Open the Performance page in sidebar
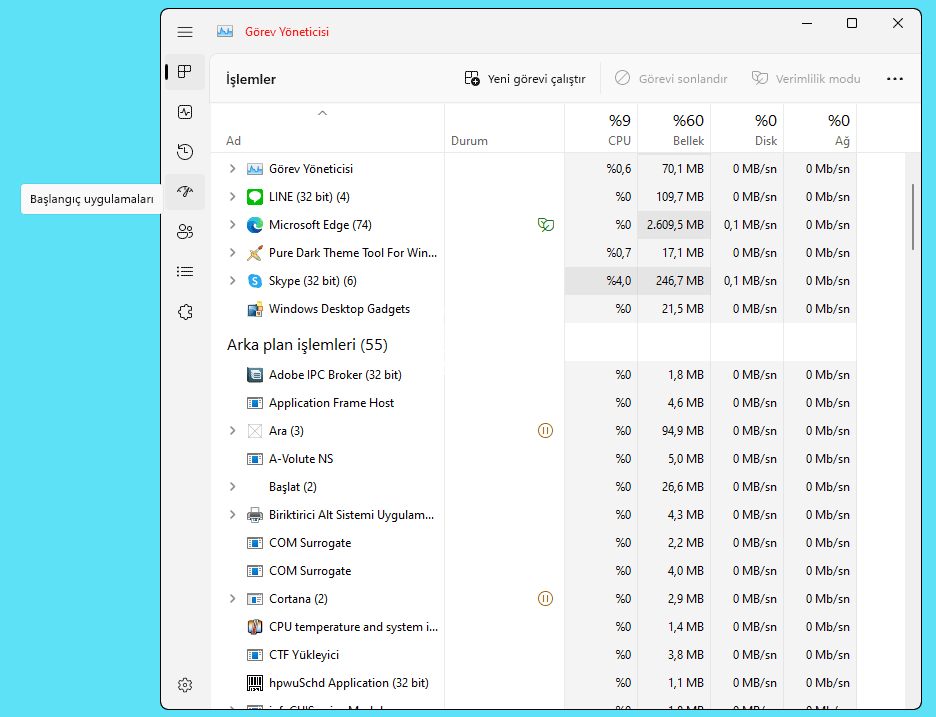This screenshot has height=717, width=936. pyautogui.click(x=185, y=112)
